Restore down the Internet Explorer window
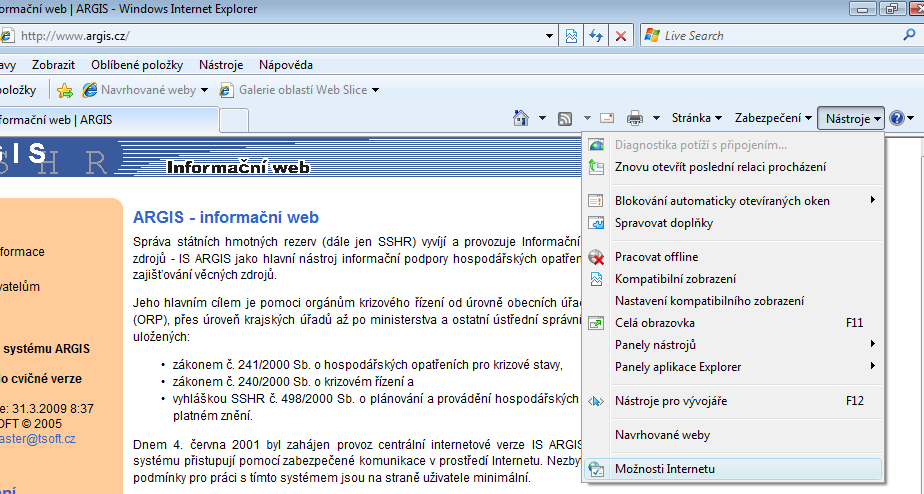The height and width of the screenshot is (494, 924). click(891, 9)
